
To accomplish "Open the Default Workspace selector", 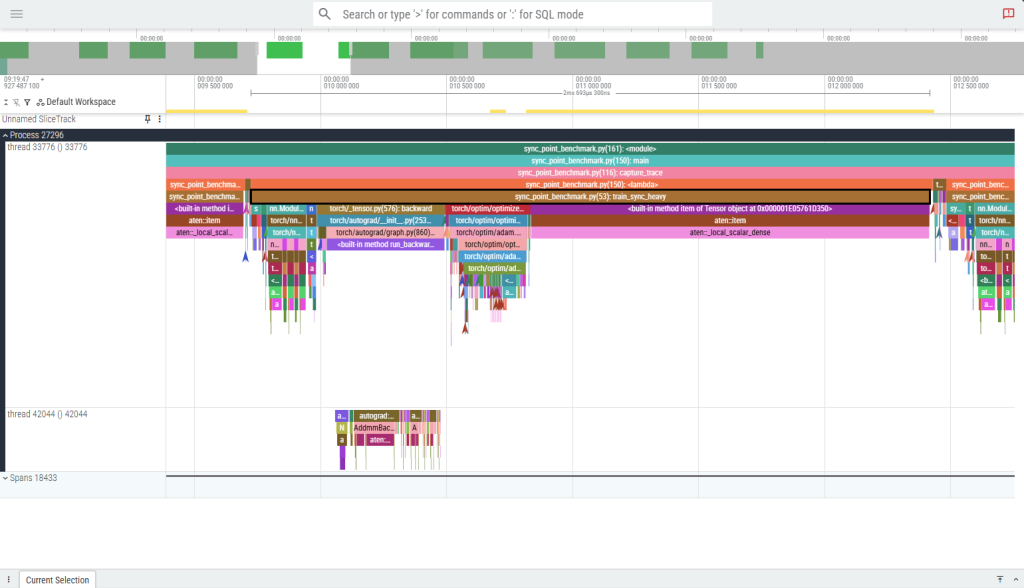I will [75, 102].
